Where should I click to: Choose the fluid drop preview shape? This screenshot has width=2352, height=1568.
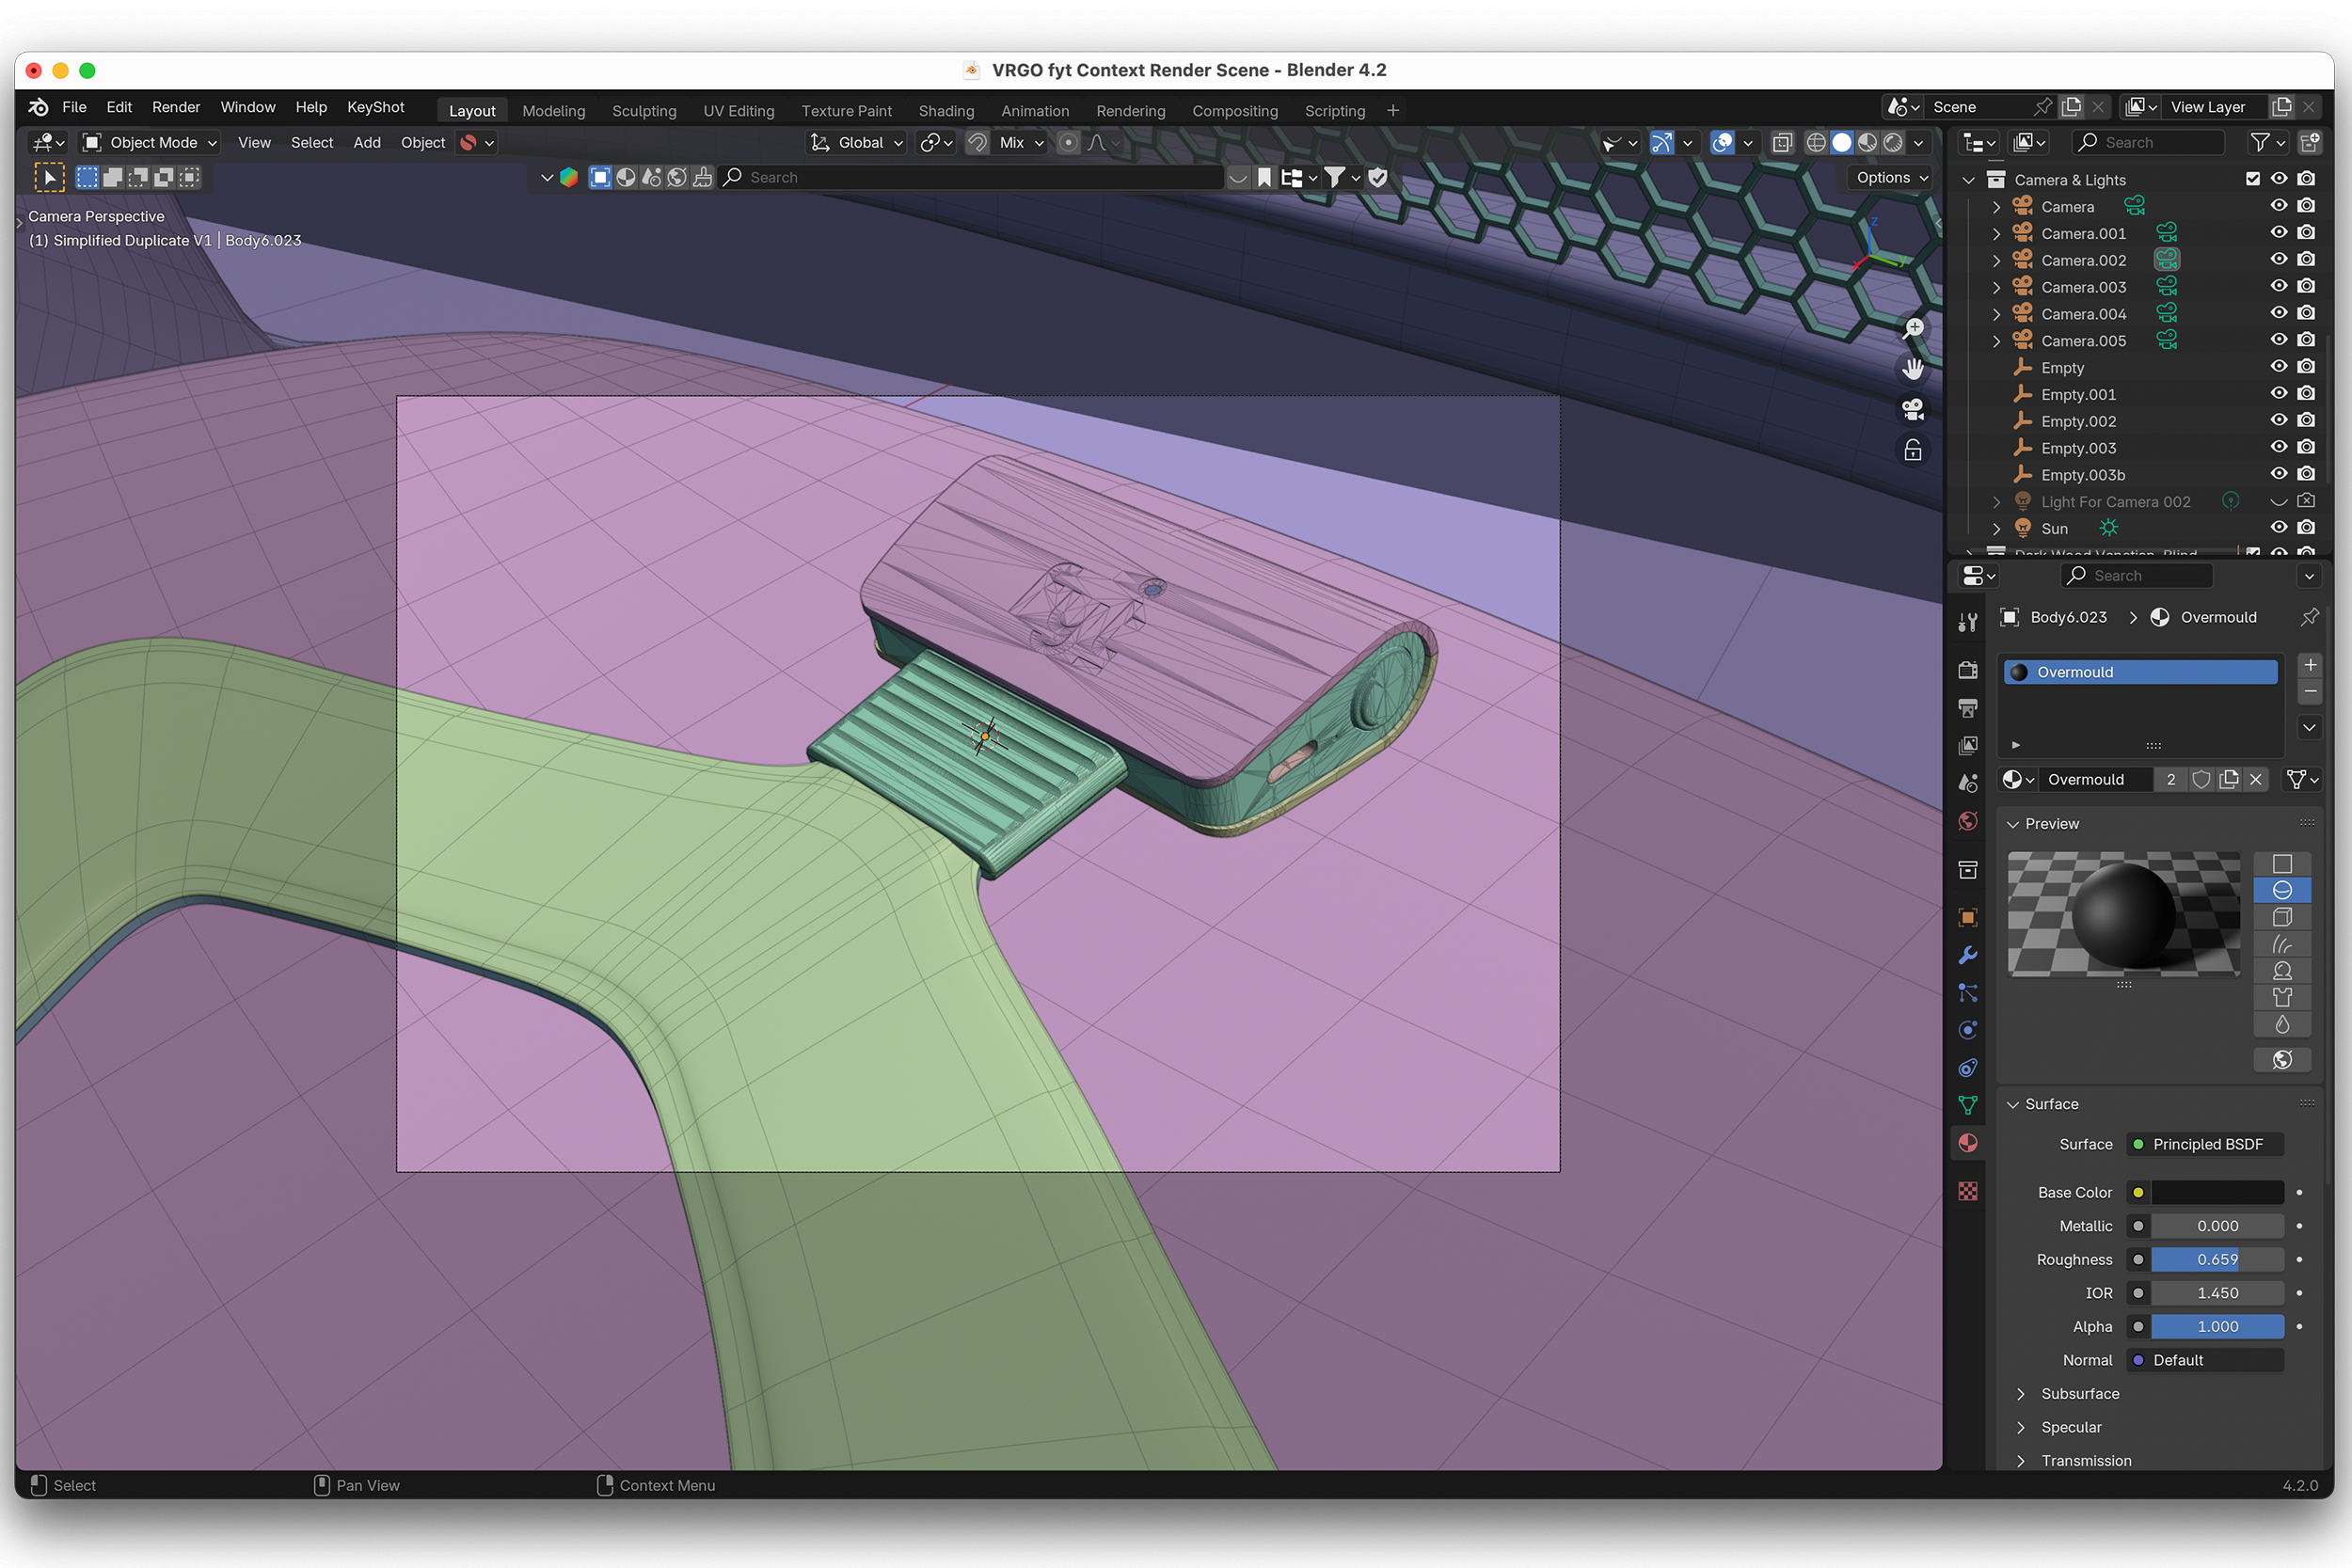pos(2281,1025)
